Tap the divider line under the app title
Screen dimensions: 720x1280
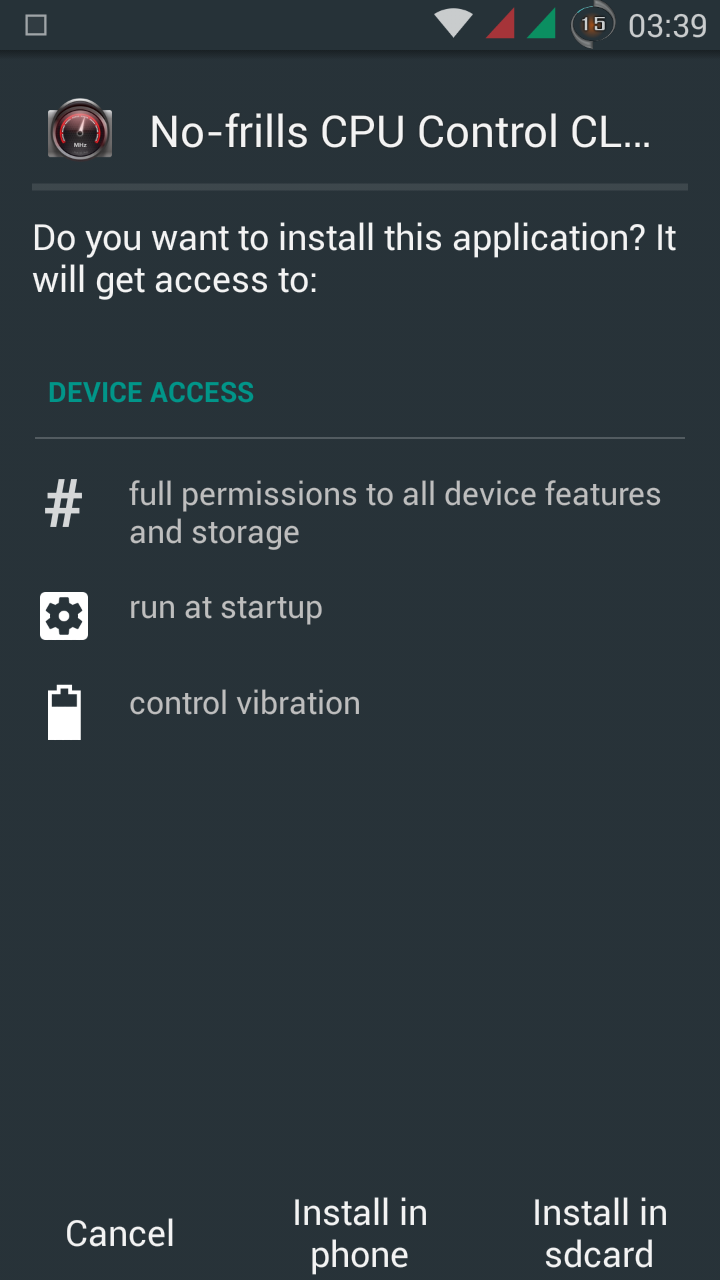click(x=360, y=187)
